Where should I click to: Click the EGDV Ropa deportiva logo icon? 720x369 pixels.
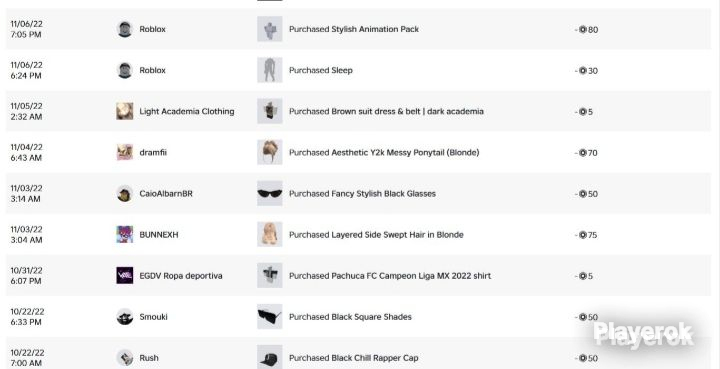point(124,275)
